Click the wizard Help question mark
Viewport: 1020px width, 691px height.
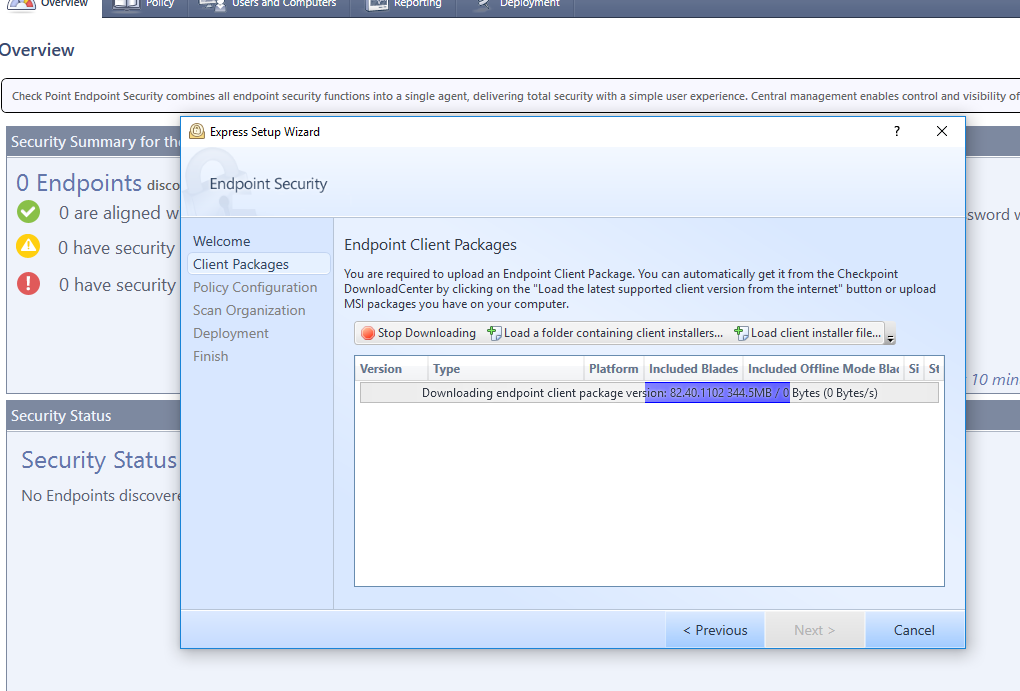click(x=896, y=131)
